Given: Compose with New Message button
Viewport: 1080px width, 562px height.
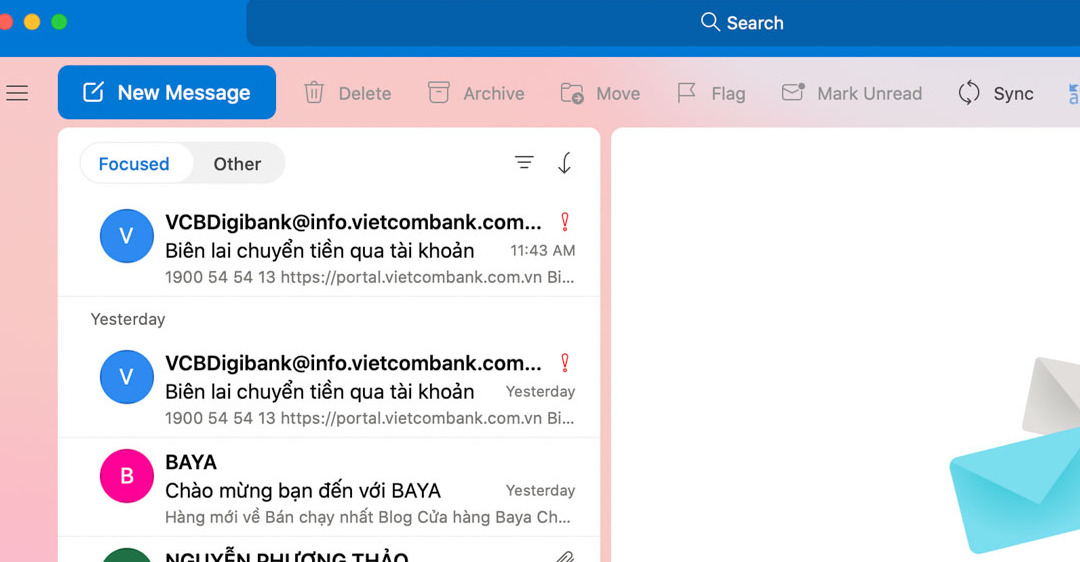Looking at the screenshot, I should pos(167,92).
